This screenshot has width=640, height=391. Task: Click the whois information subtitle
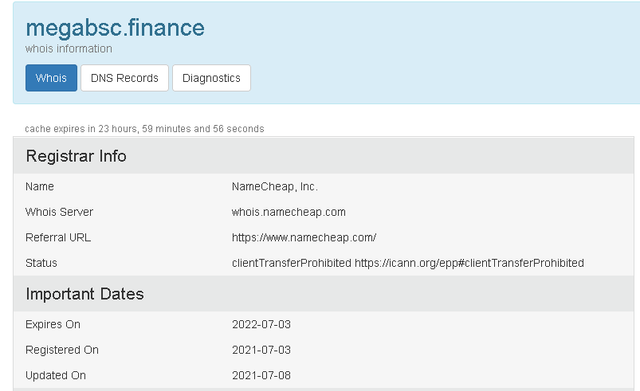click(x=69, y=49)
